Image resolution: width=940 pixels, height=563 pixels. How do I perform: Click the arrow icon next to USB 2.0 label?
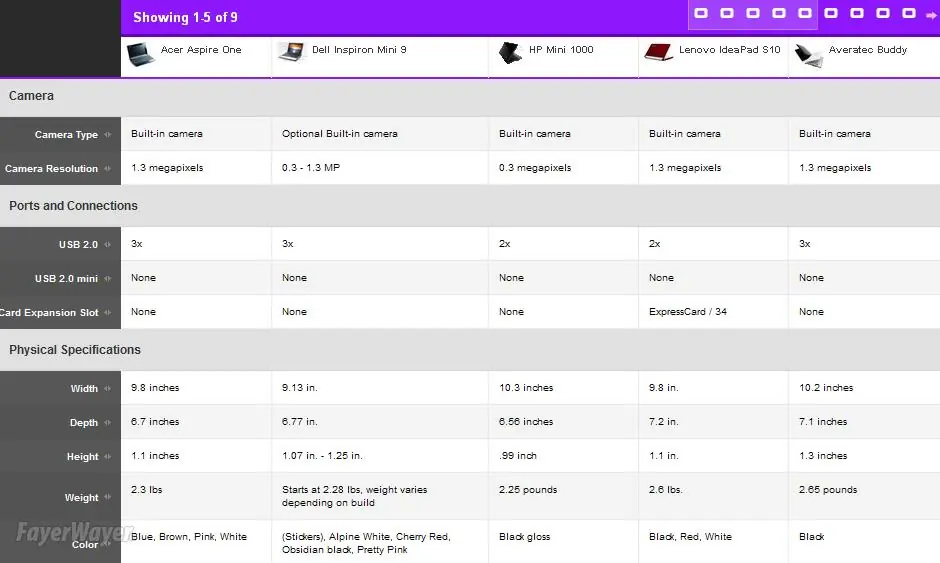pyautogui.click(x=107, y=245)
